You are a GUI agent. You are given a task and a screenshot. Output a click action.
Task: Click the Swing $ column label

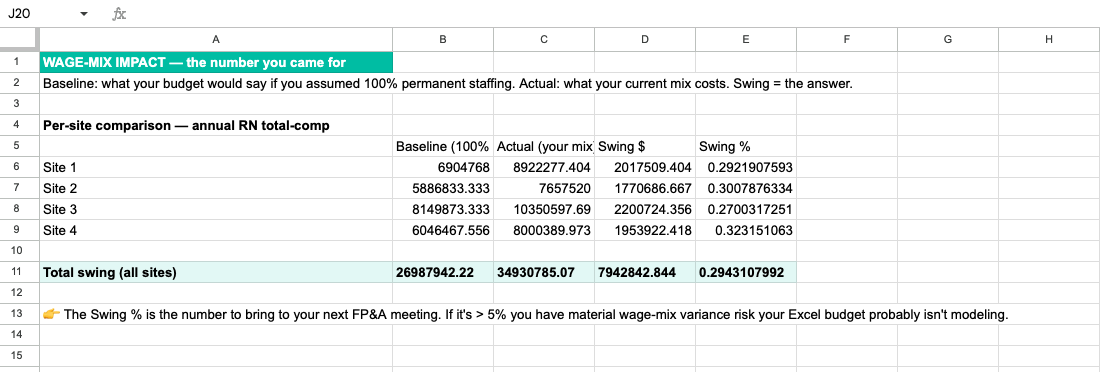pos(645,146)
